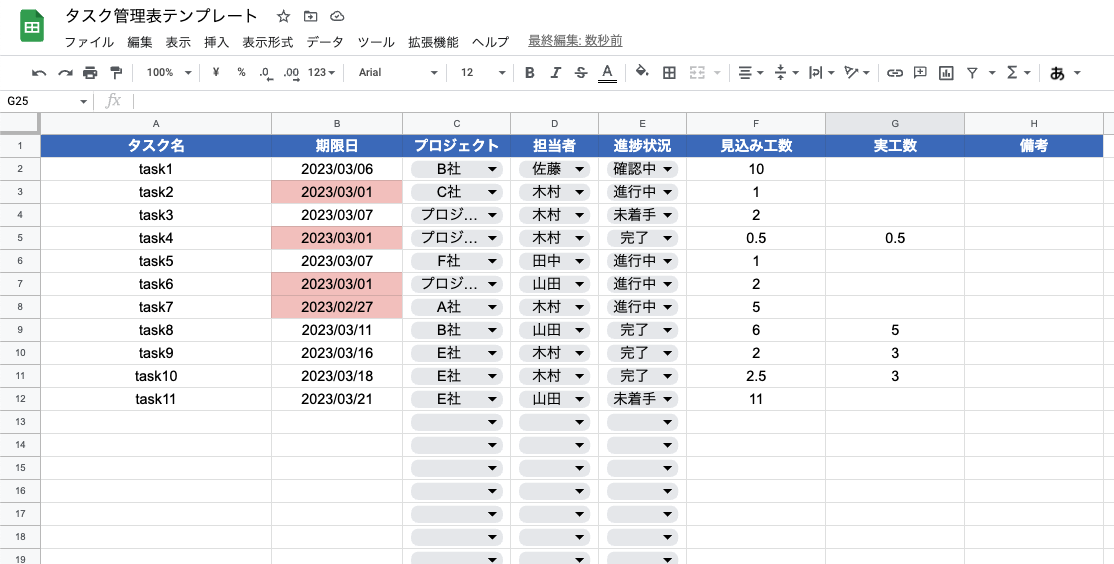Open the データ menu
The image size is (1114, 564).
[324, 42]
